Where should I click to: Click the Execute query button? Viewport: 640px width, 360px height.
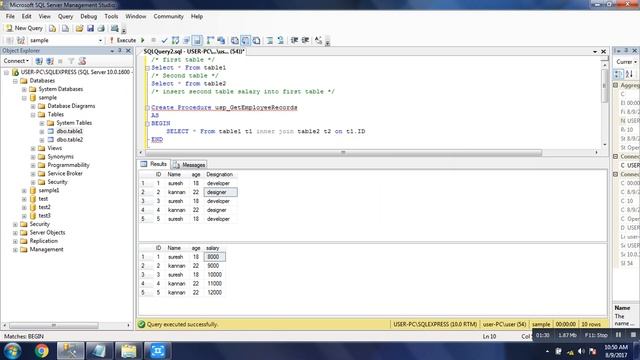[122, 40]
